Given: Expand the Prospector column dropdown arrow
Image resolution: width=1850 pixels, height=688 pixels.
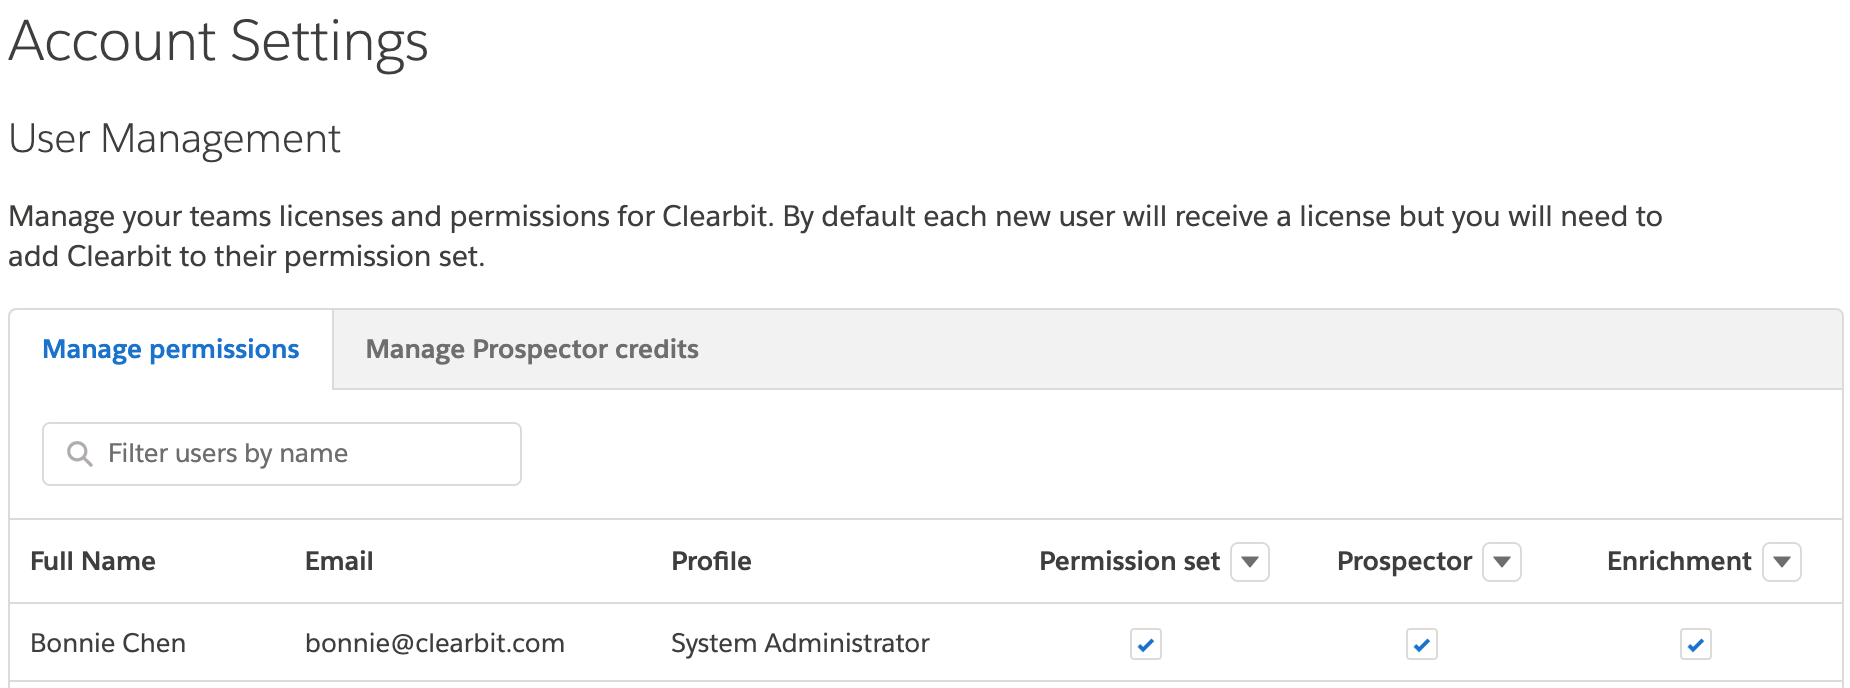Looking at the screenshot, I should [x=1501, y=562].
